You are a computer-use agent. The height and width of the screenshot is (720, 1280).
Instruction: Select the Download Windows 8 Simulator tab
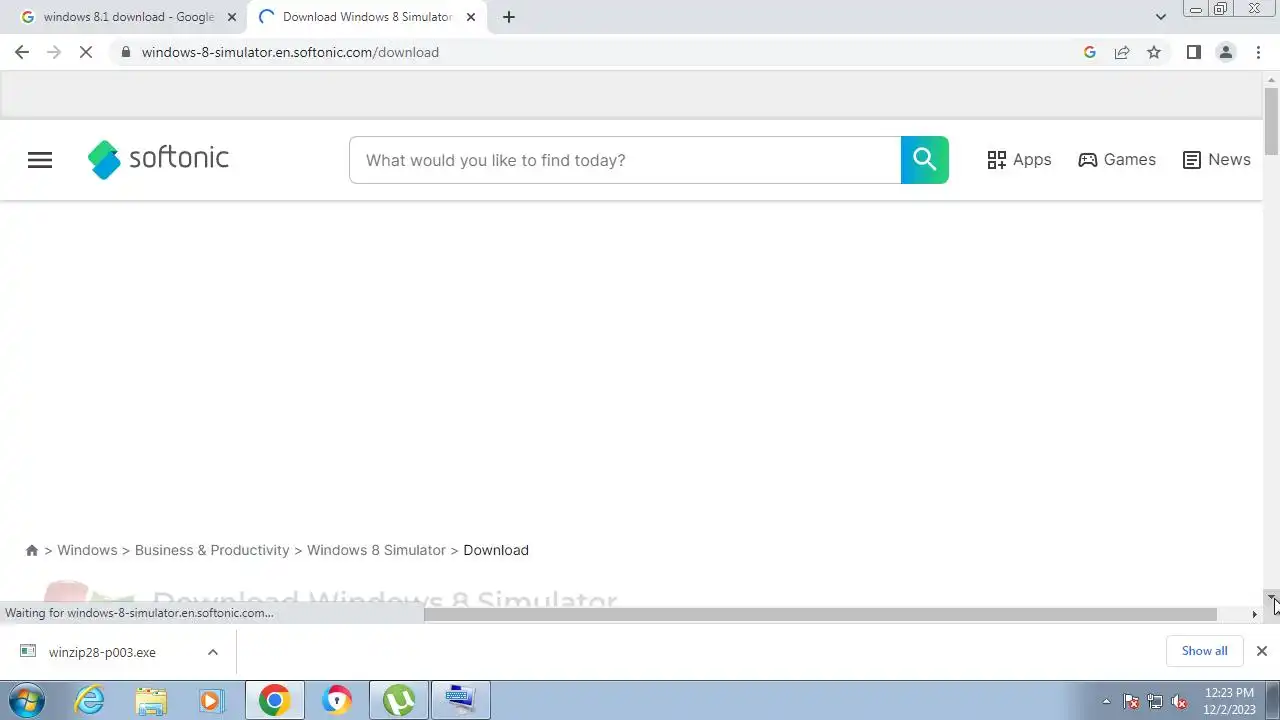click(x=366, y=17)
